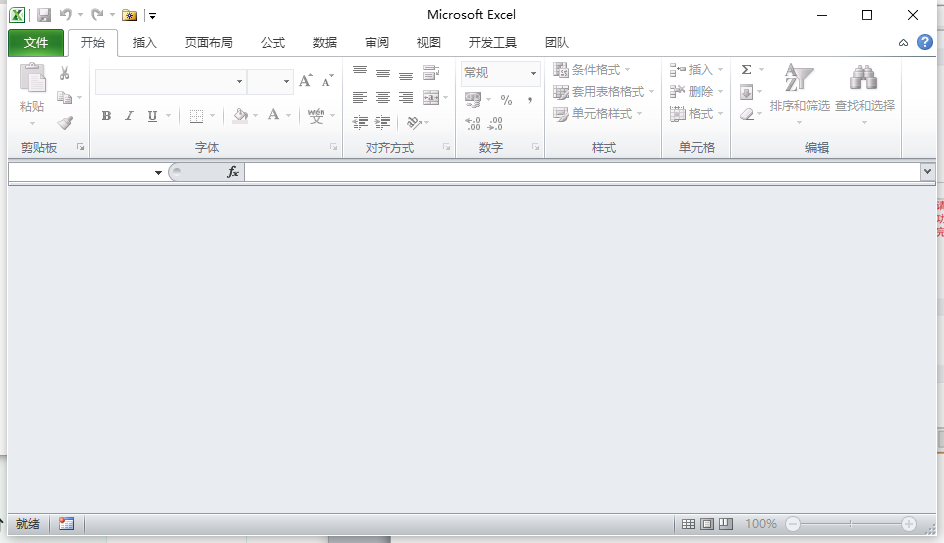944x543 pixels.
Task: Click the Save icon in quick access toolbar
Action: coord(44,15)
